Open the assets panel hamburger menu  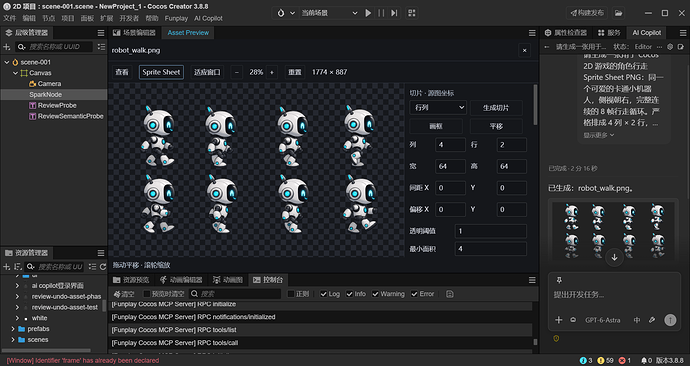(101, 253)
